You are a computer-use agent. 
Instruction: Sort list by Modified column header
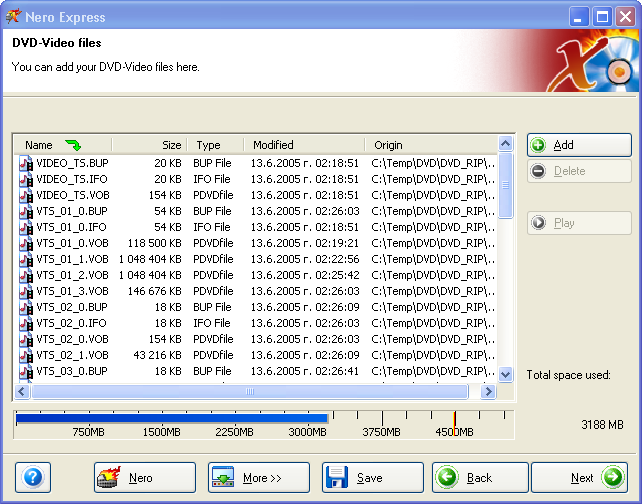pos(304,145)
